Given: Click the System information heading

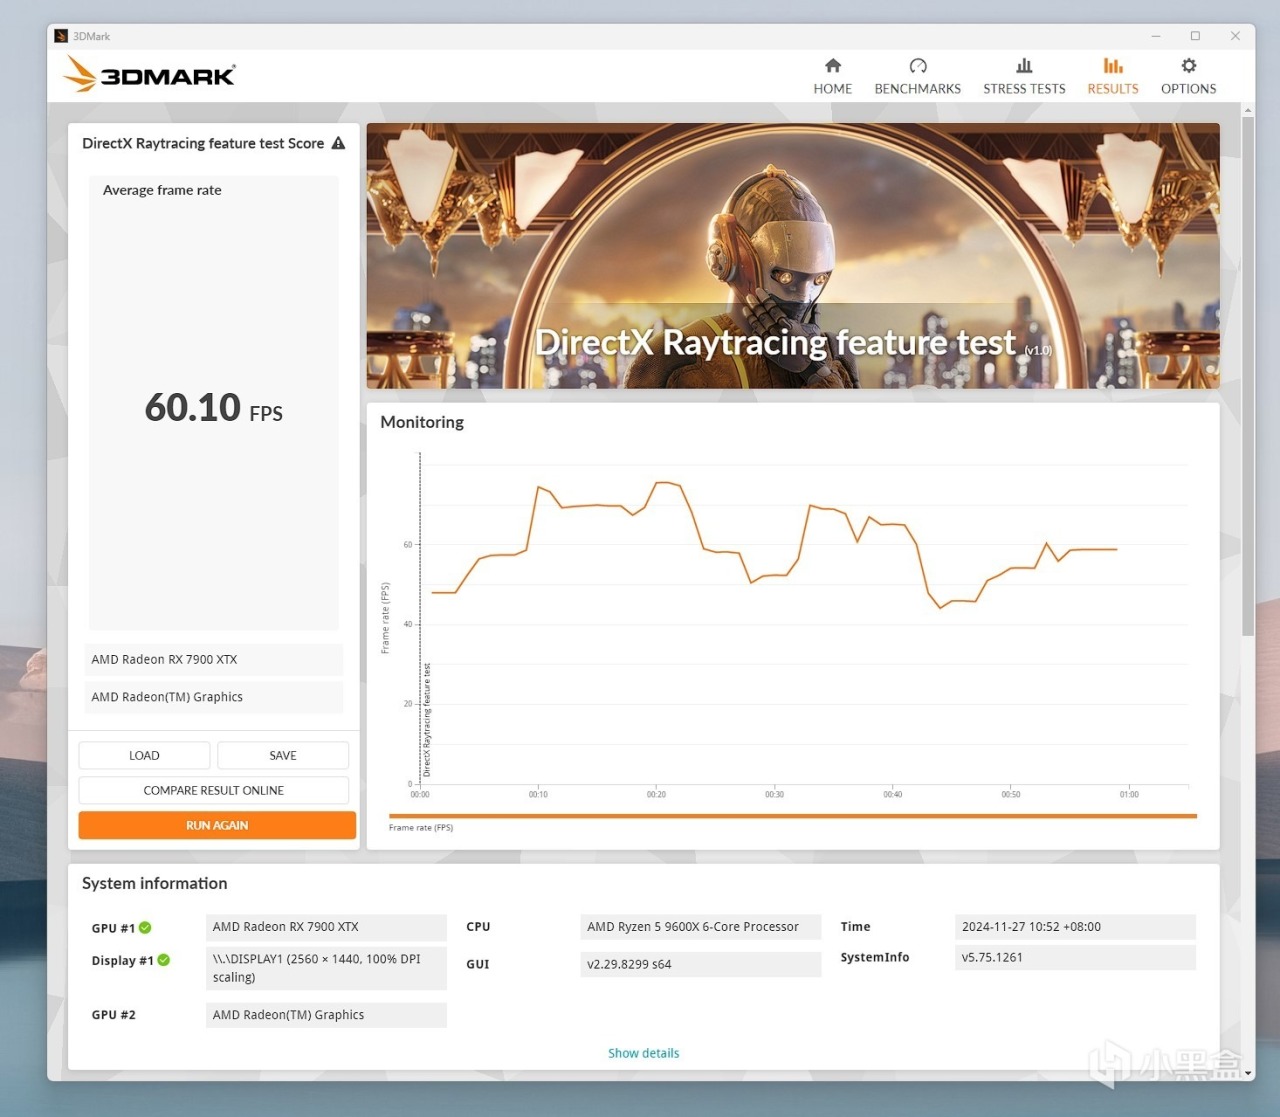Looking at the screenshot, I should pyautogui.click(x=155, y=883).
